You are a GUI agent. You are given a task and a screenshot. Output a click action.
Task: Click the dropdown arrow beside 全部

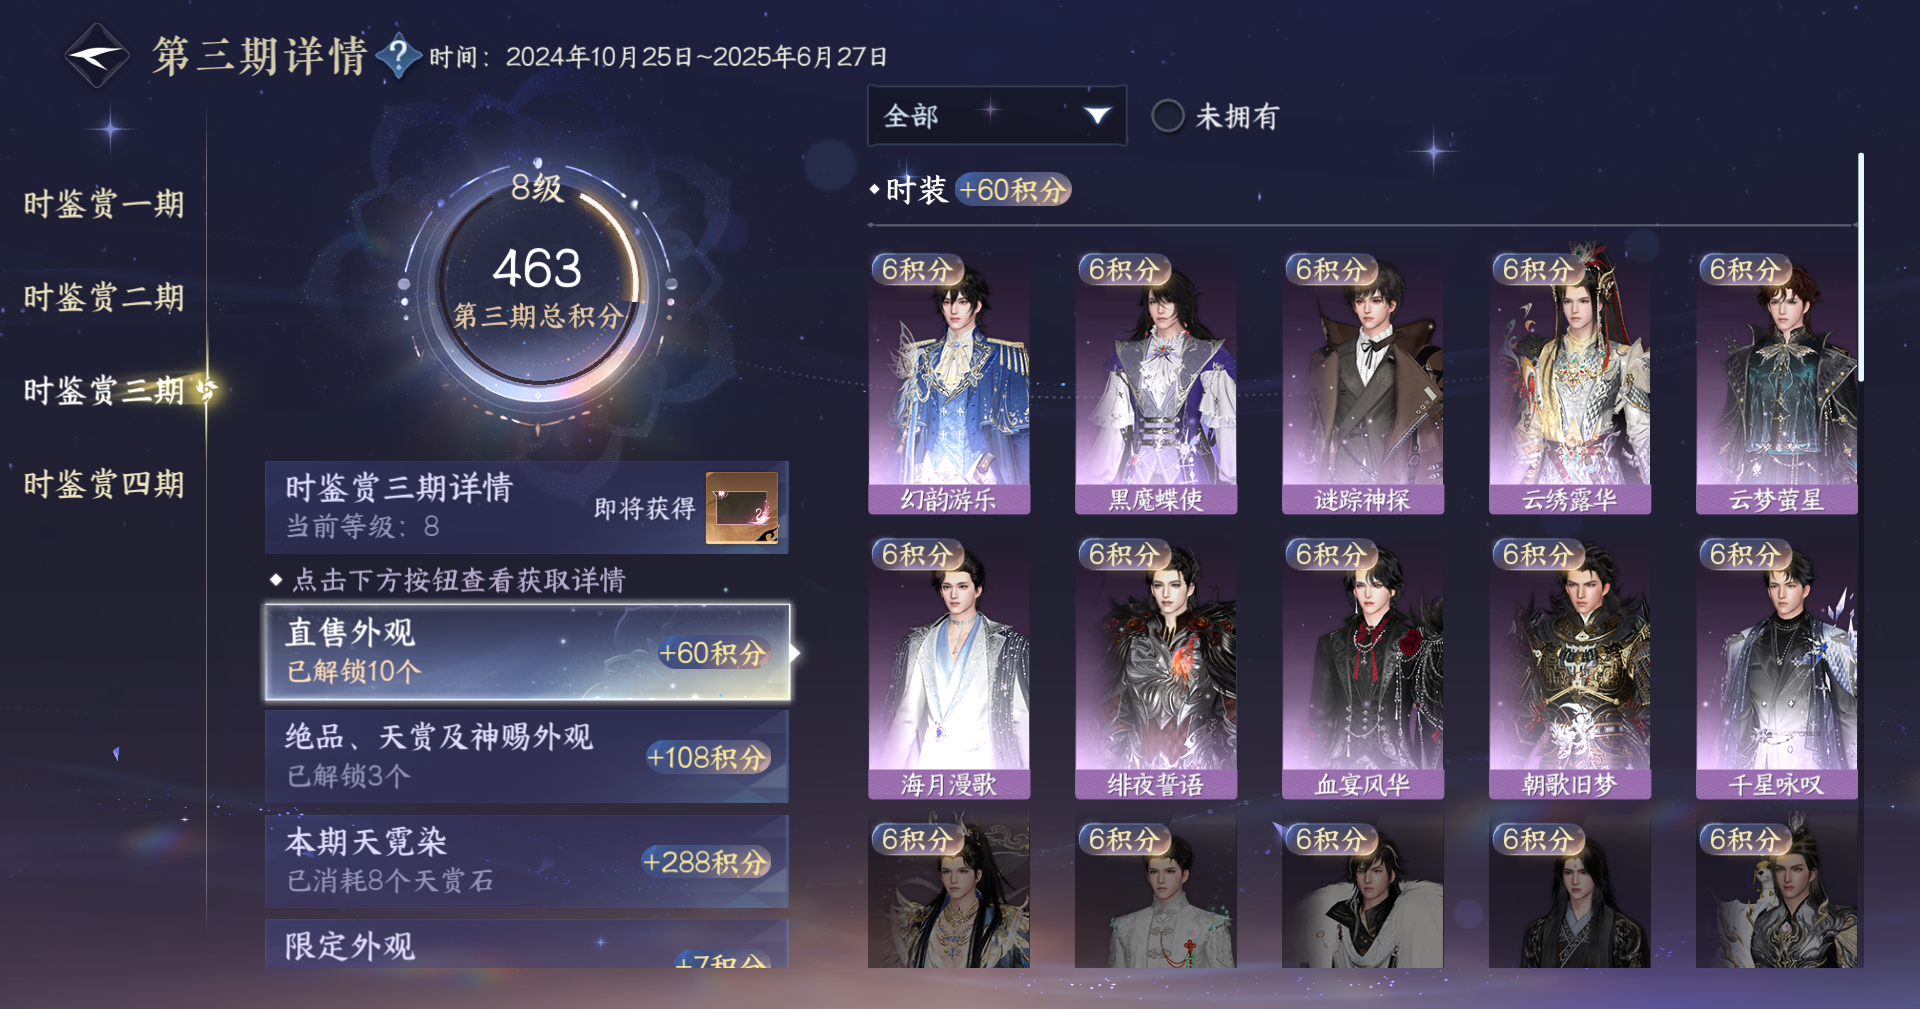[1097, 116]
